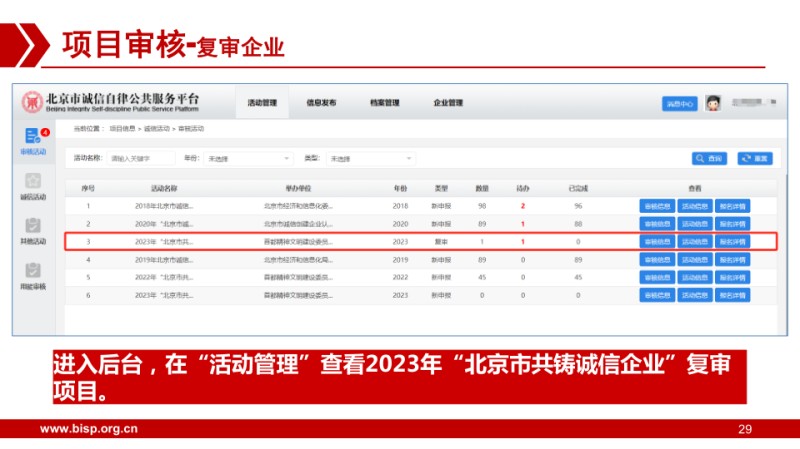Click 报名详情 button in row 1

(733, 206)
